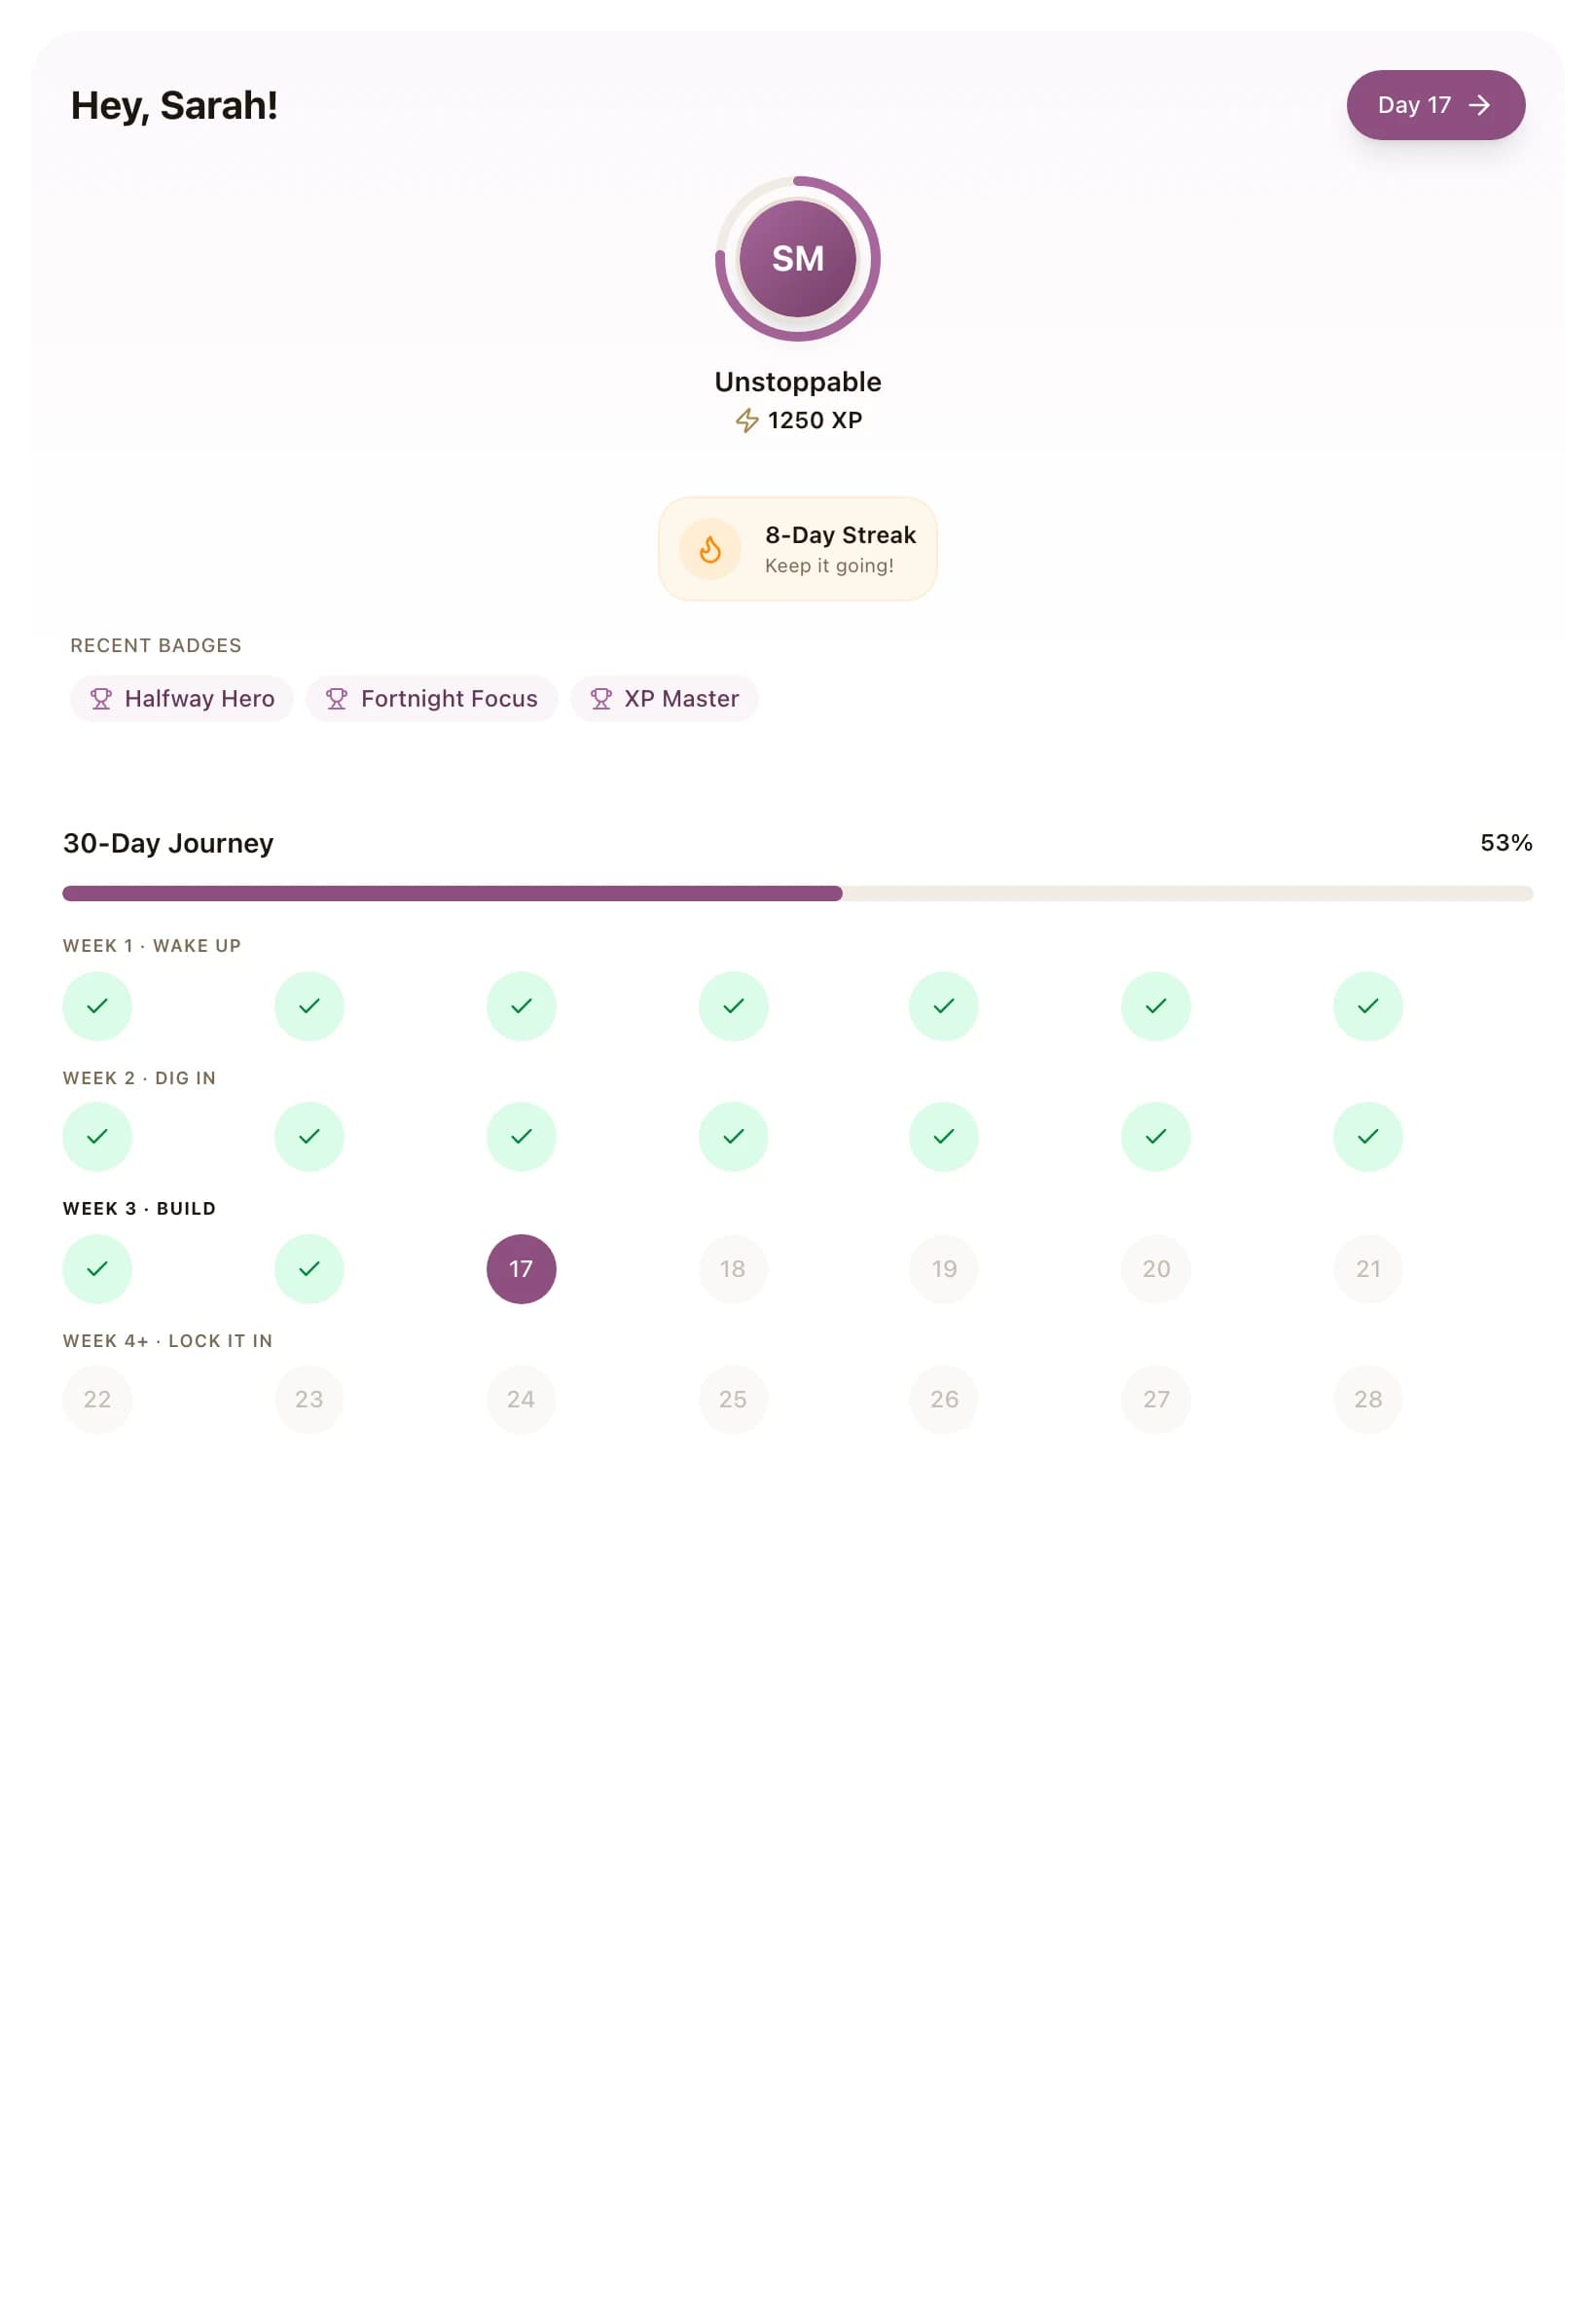1596x2297 pixels.
Task: Select day 18 in Week 3
Action: click(x=733, y=1268)
